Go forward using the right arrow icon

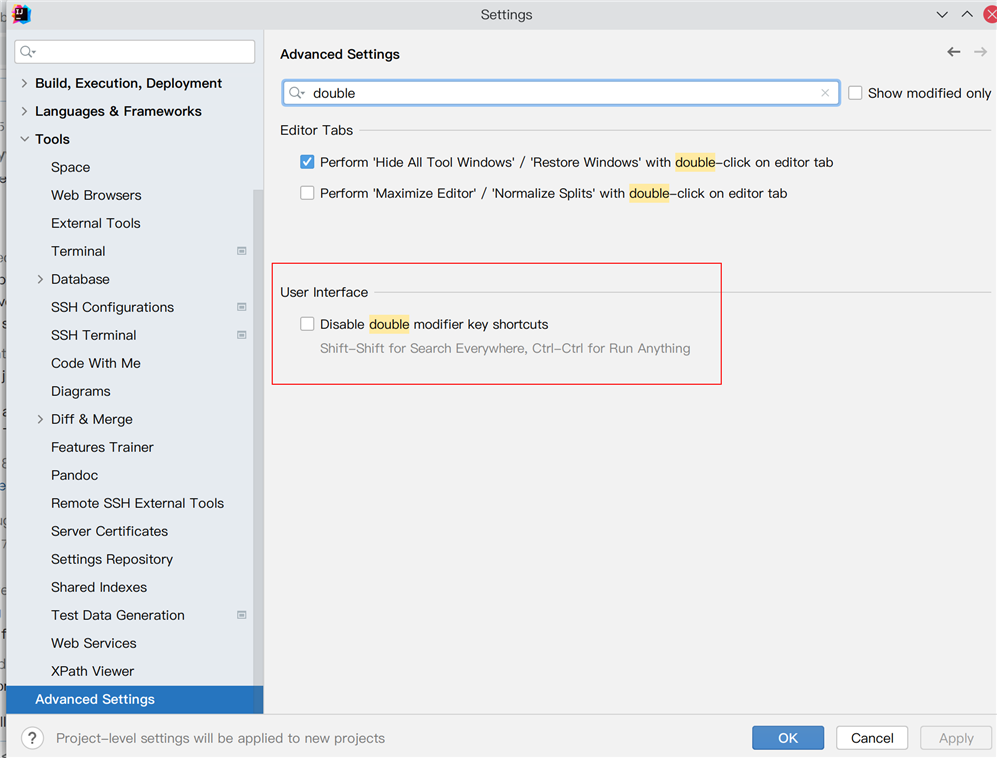point(980,52)
